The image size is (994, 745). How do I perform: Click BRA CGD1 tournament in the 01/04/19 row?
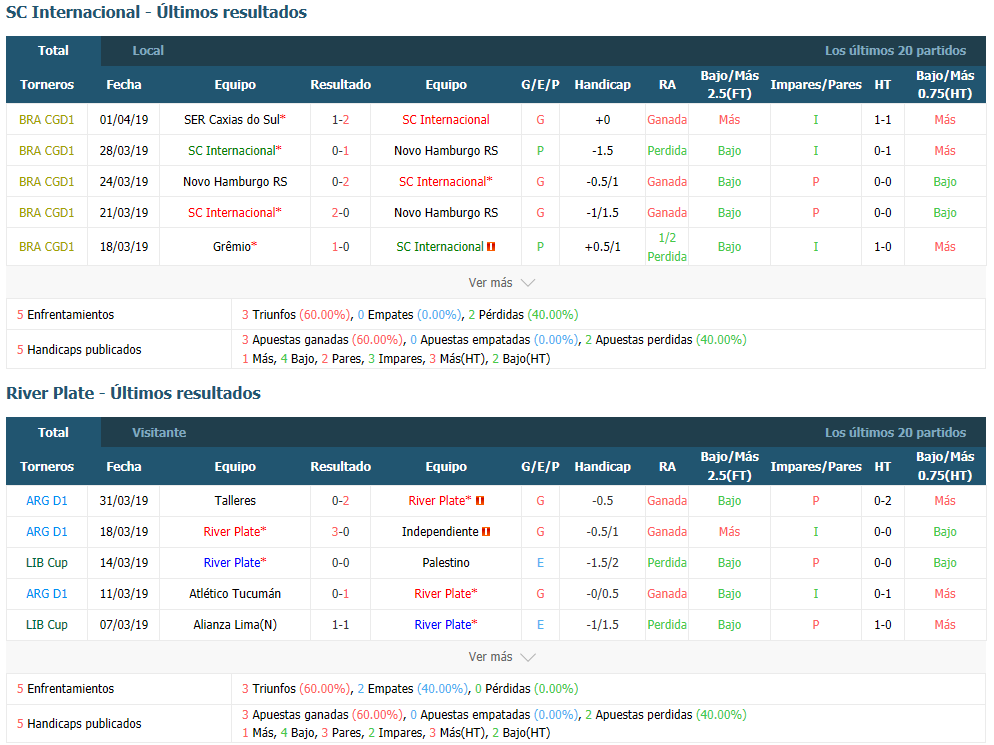(46, 120)
